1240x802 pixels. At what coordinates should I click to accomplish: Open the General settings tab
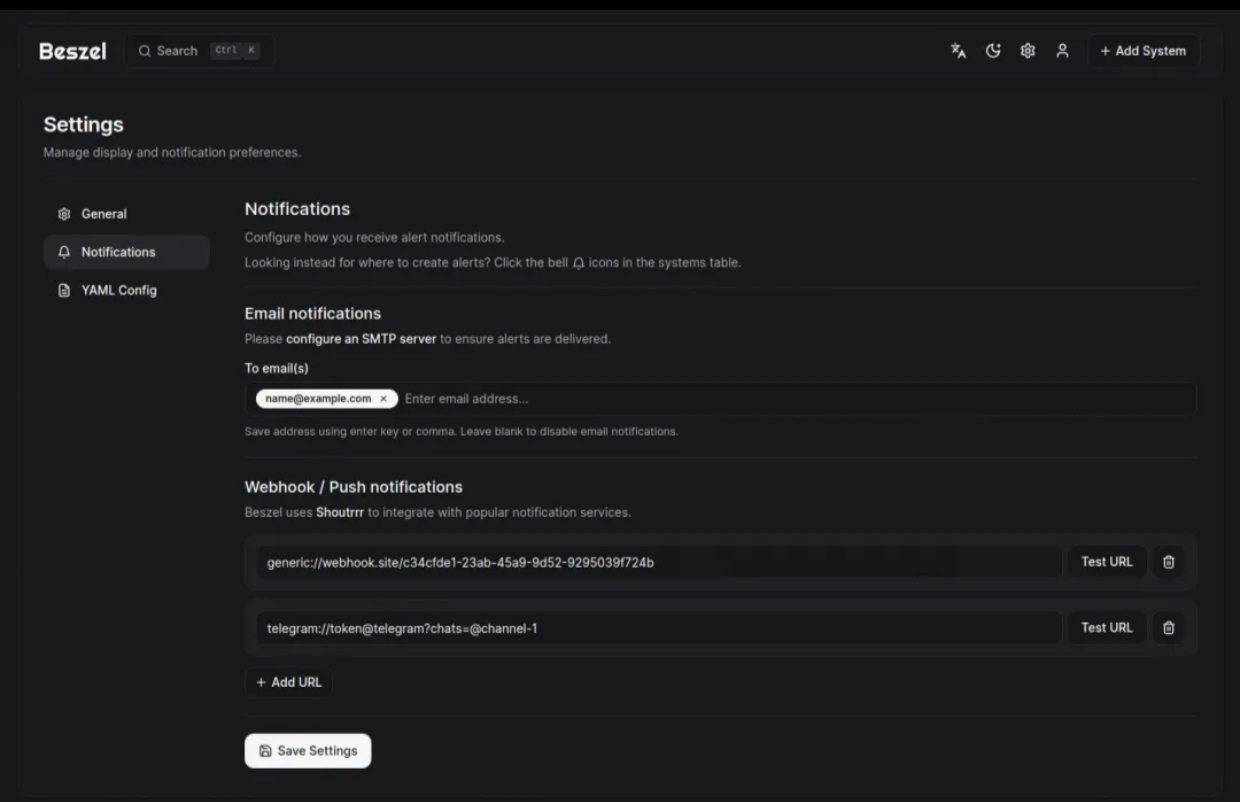coord(104,214)
